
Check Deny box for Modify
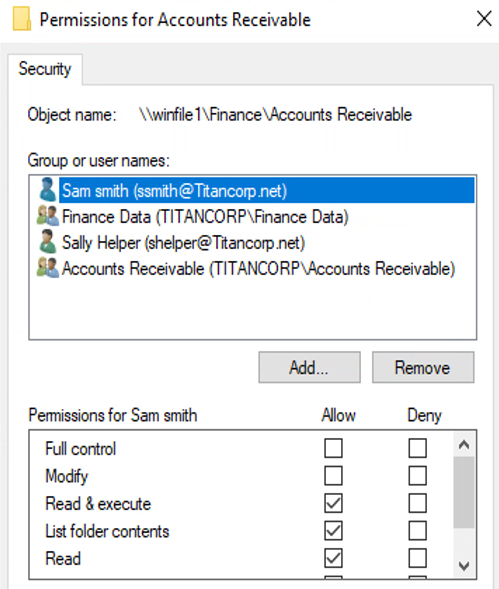pyautogui.click(x=417, y=476)
